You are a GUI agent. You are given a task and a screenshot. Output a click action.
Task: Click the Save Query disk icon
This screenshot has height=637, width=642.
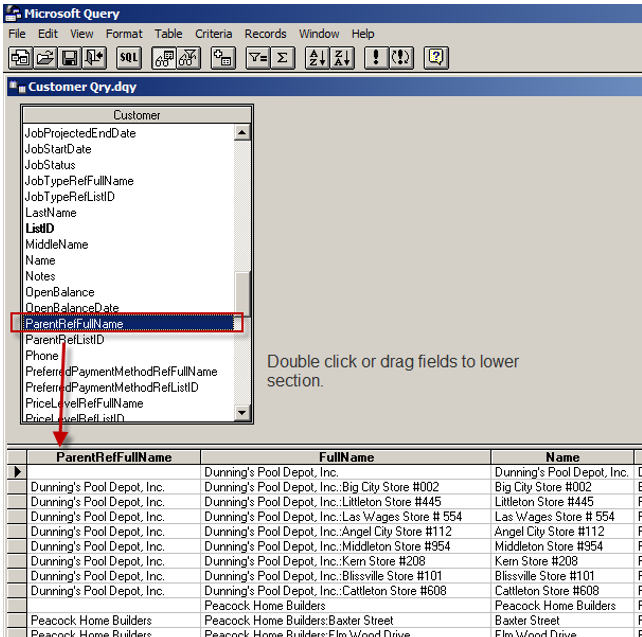click(x=70, y=58)
